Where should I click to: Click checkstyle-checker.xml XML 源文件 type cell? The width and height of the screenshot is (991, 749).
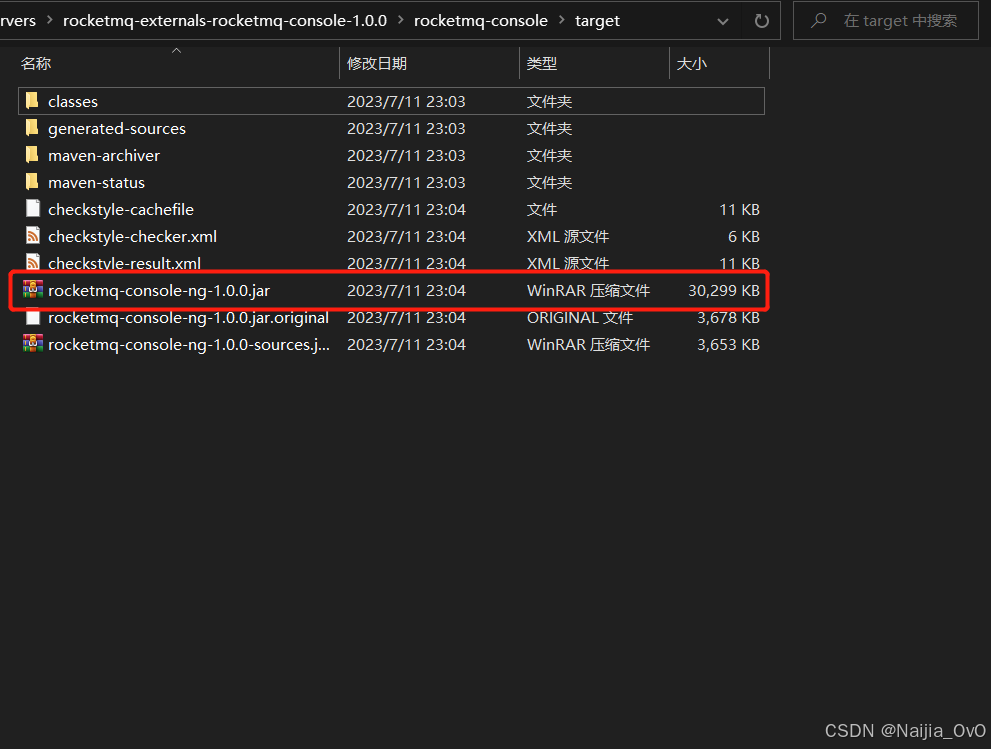(x=568, y=236)
